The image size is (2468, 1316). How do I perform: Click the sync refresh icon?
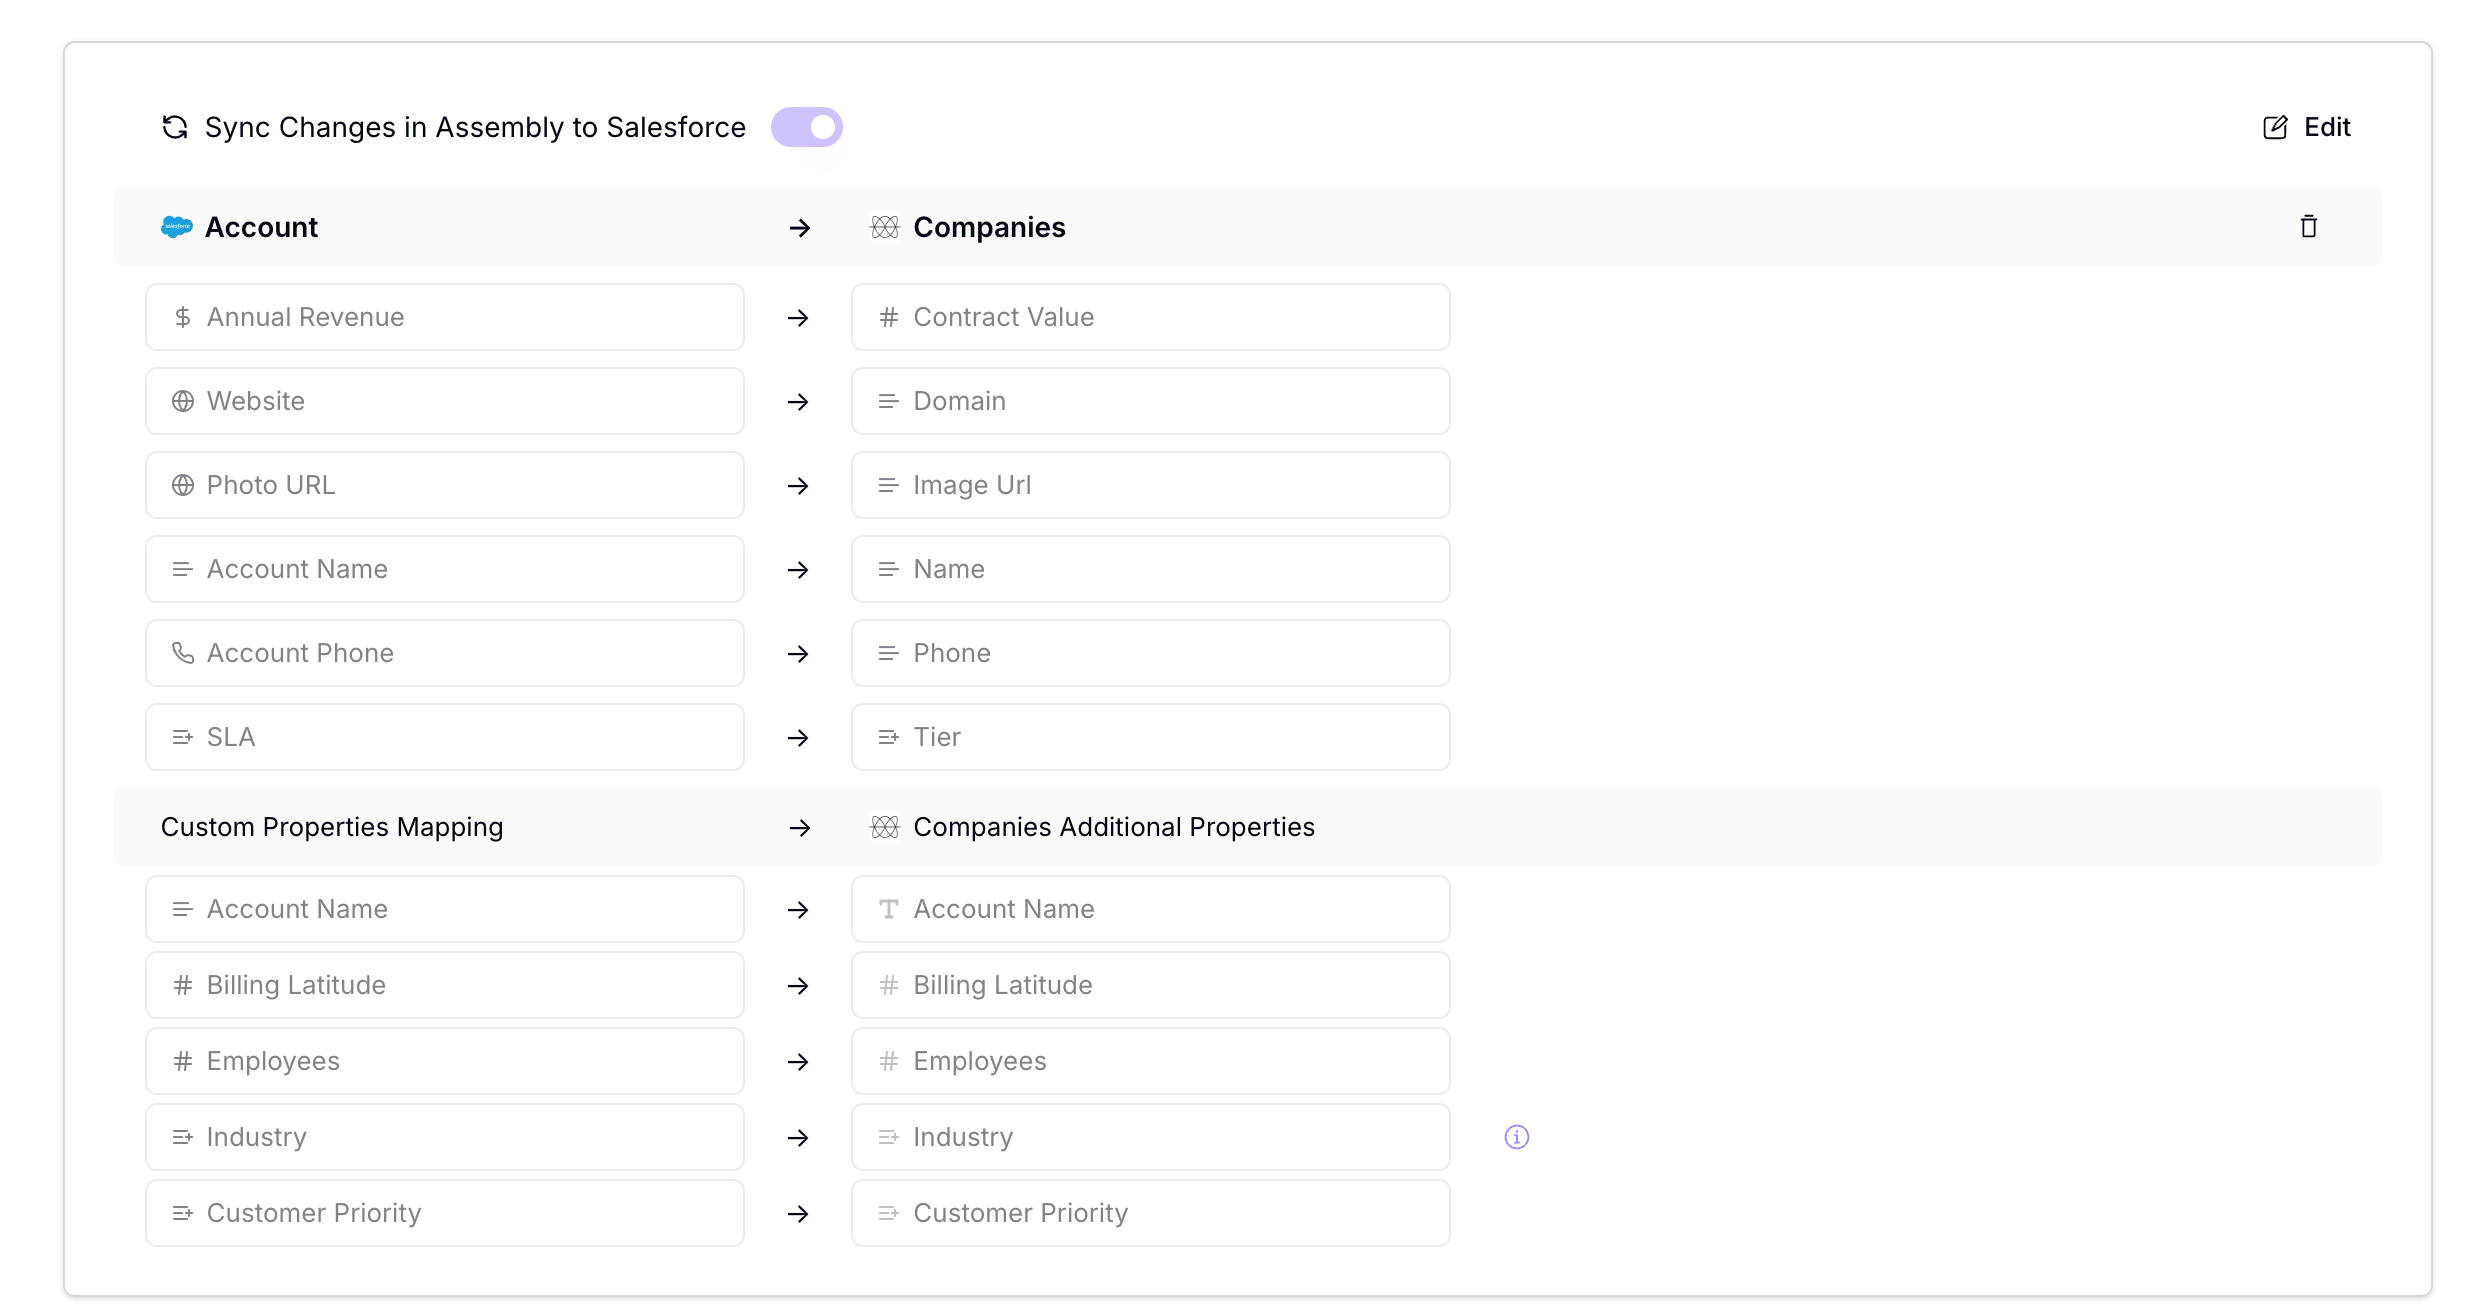pos(175,127)
